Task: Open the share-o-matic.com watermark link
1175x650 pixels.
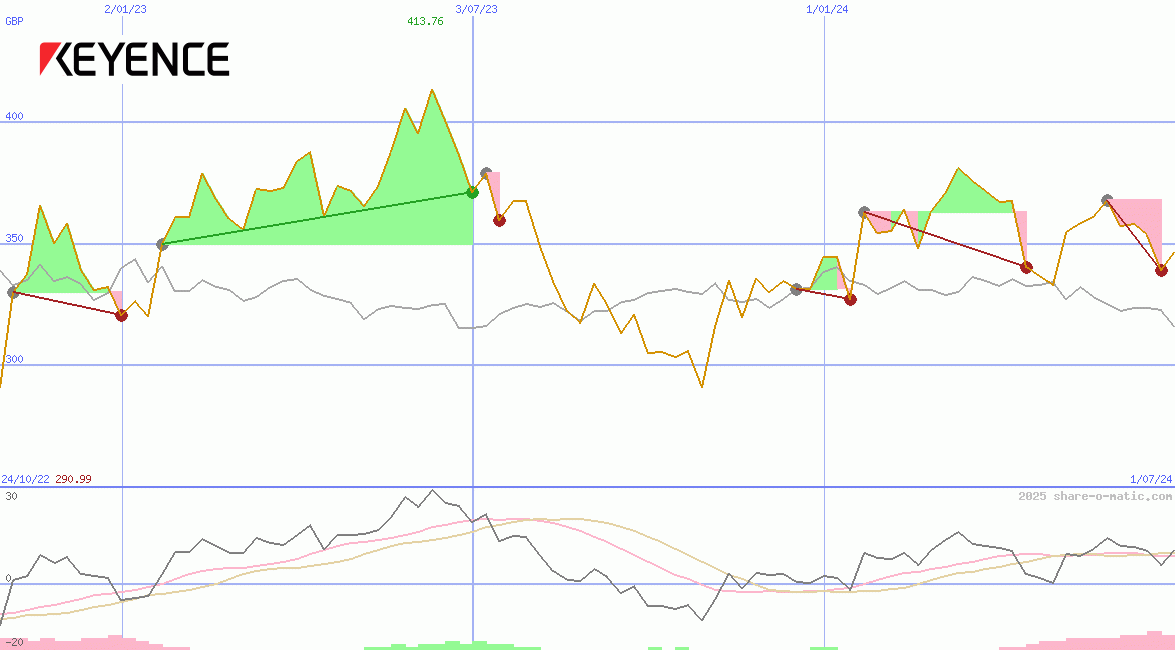Action: pos(1095,496)
